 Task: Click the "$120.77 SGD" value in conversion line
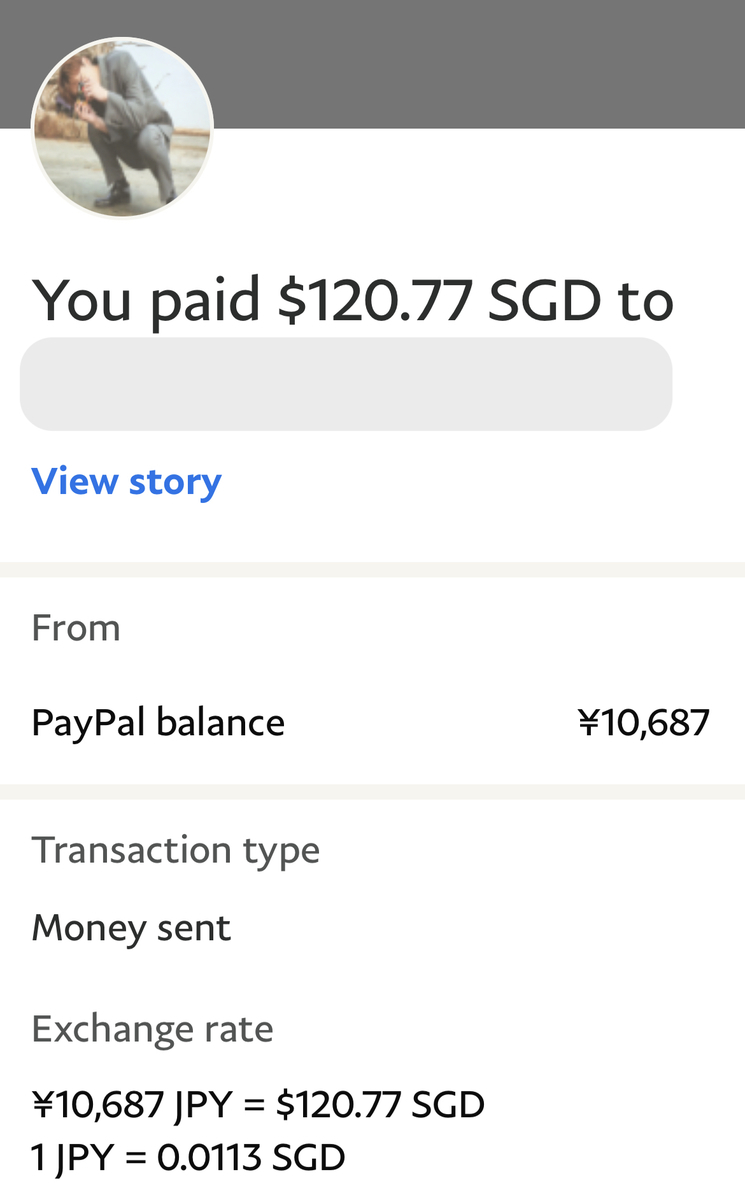[x=381, y=1105]
